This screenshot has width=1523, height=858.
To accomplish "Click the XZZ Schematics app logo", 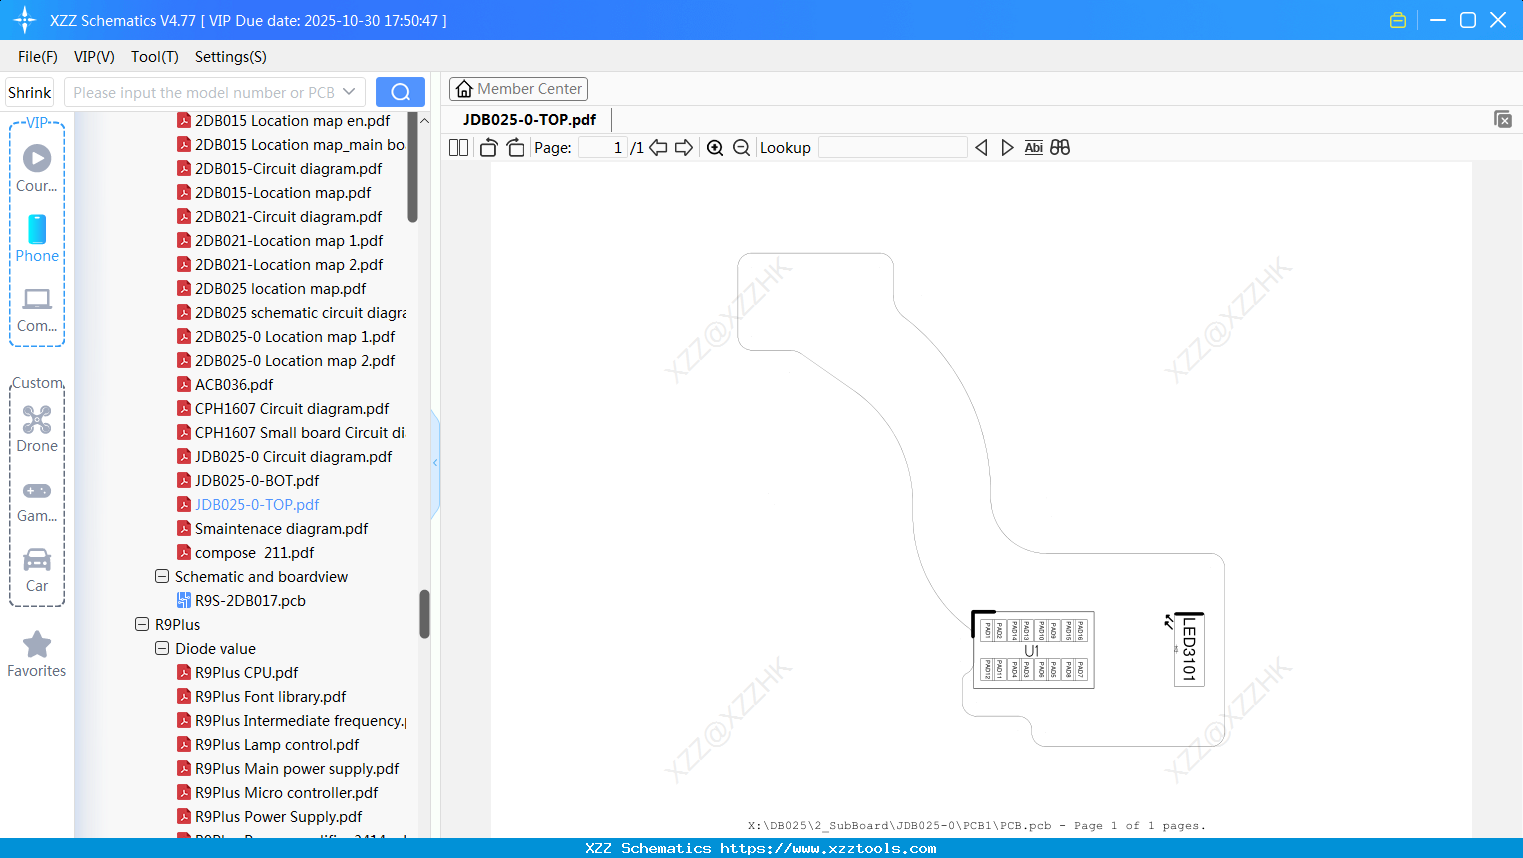I will [25, 20].
